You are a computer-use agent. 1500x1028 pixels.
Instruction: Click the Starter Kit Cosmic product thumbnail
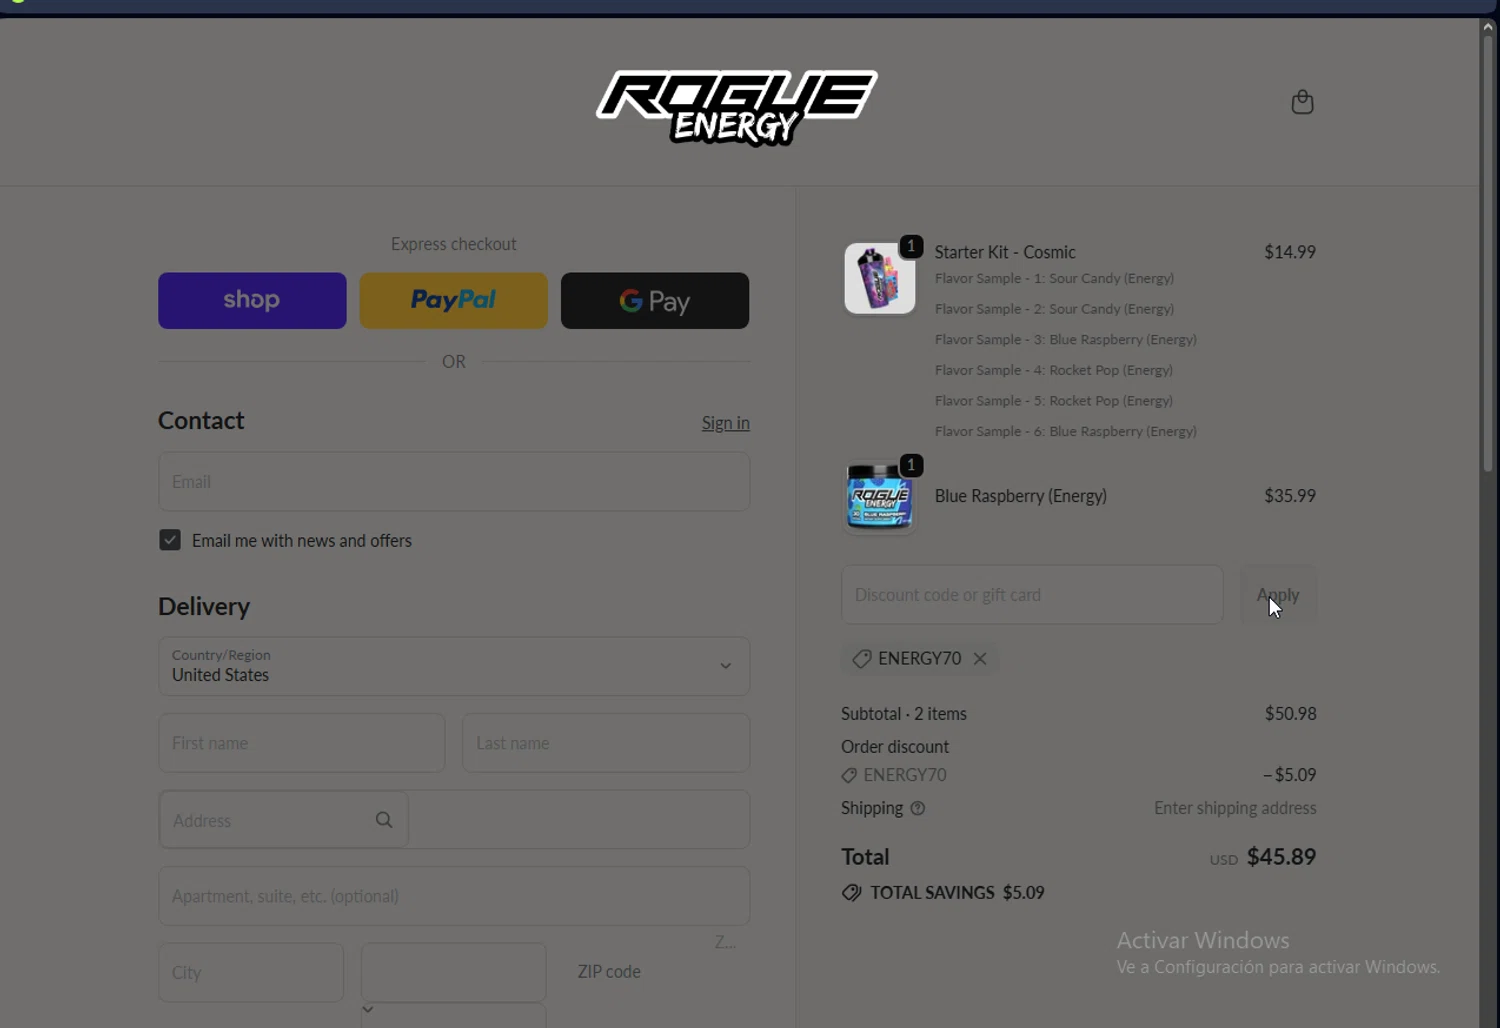point(880,278)
